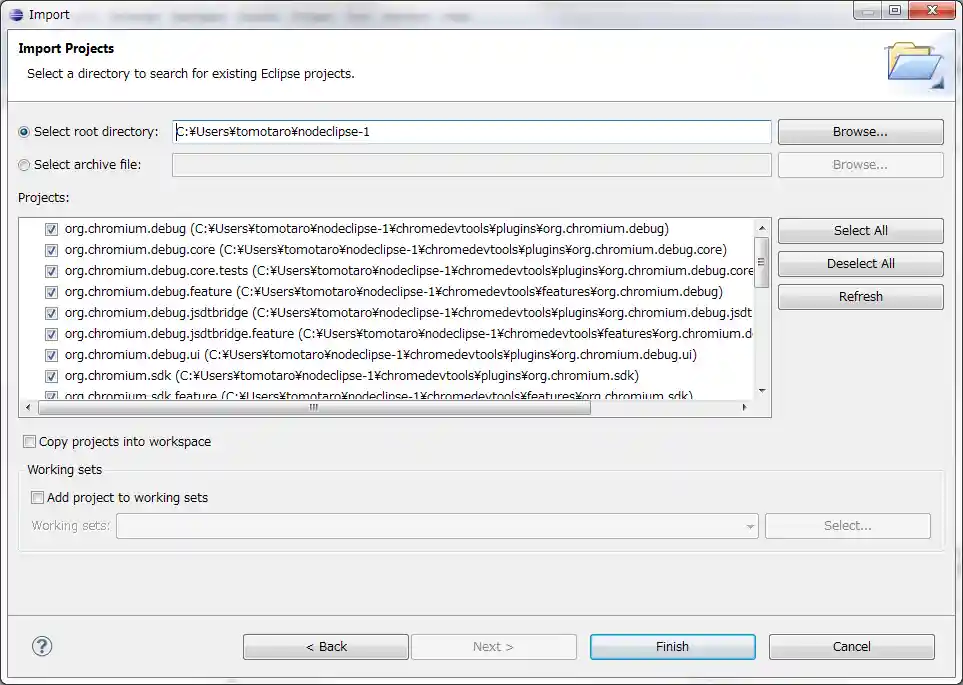This screenshot has height=685, width=963.
Task: Enable 'Add project to working sets'
Action: point(37,497)
